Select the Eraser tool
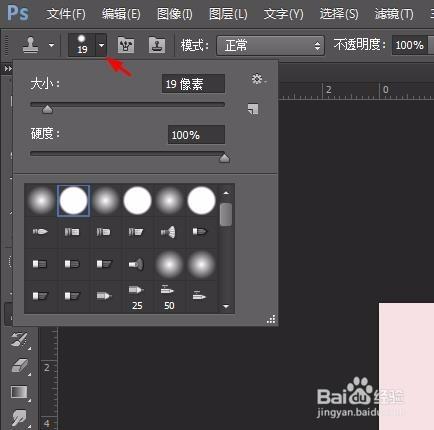Image resolution: width=434 pixels, height=430 pixels. click(x=20, y=366)
